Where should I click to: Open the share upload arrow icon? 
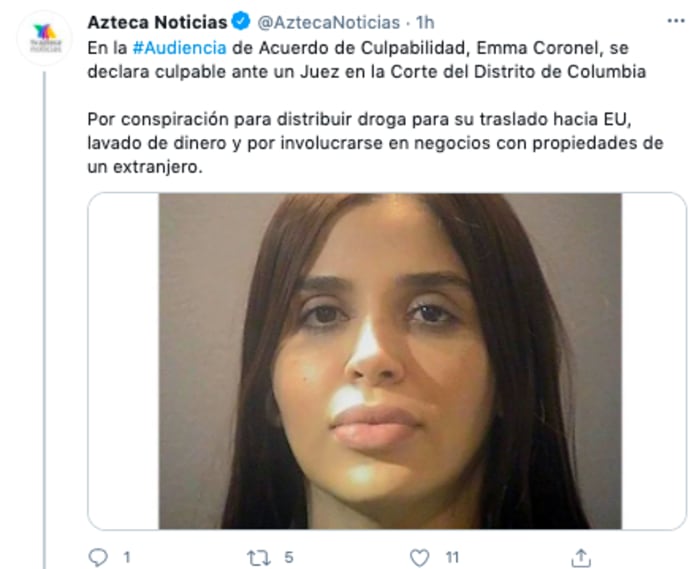tap(581, 557)
